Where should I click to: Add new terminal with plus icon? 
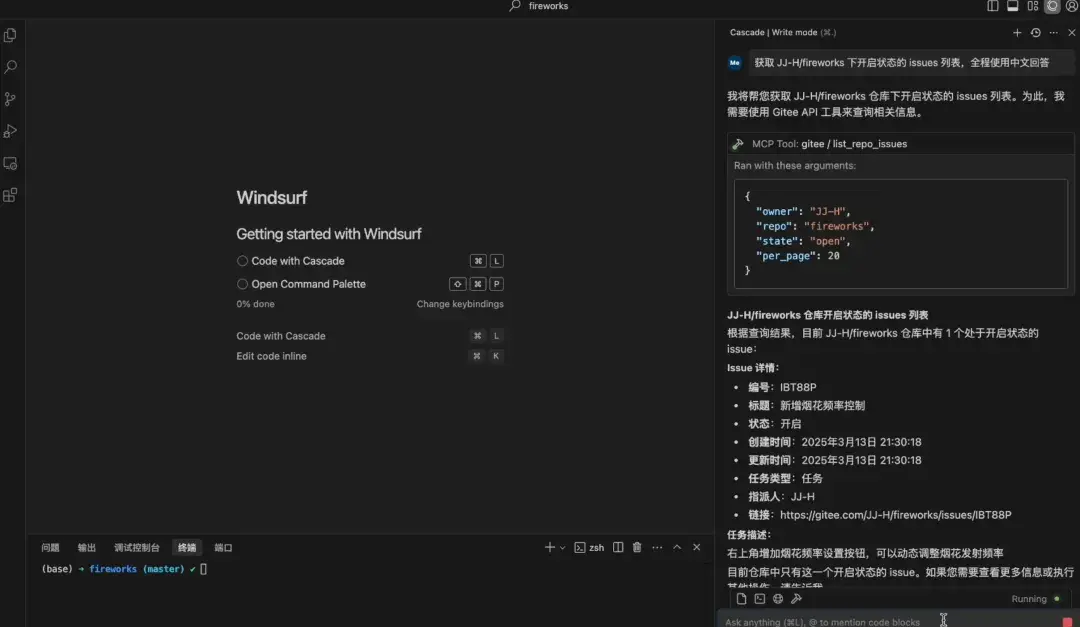[549, 548]
